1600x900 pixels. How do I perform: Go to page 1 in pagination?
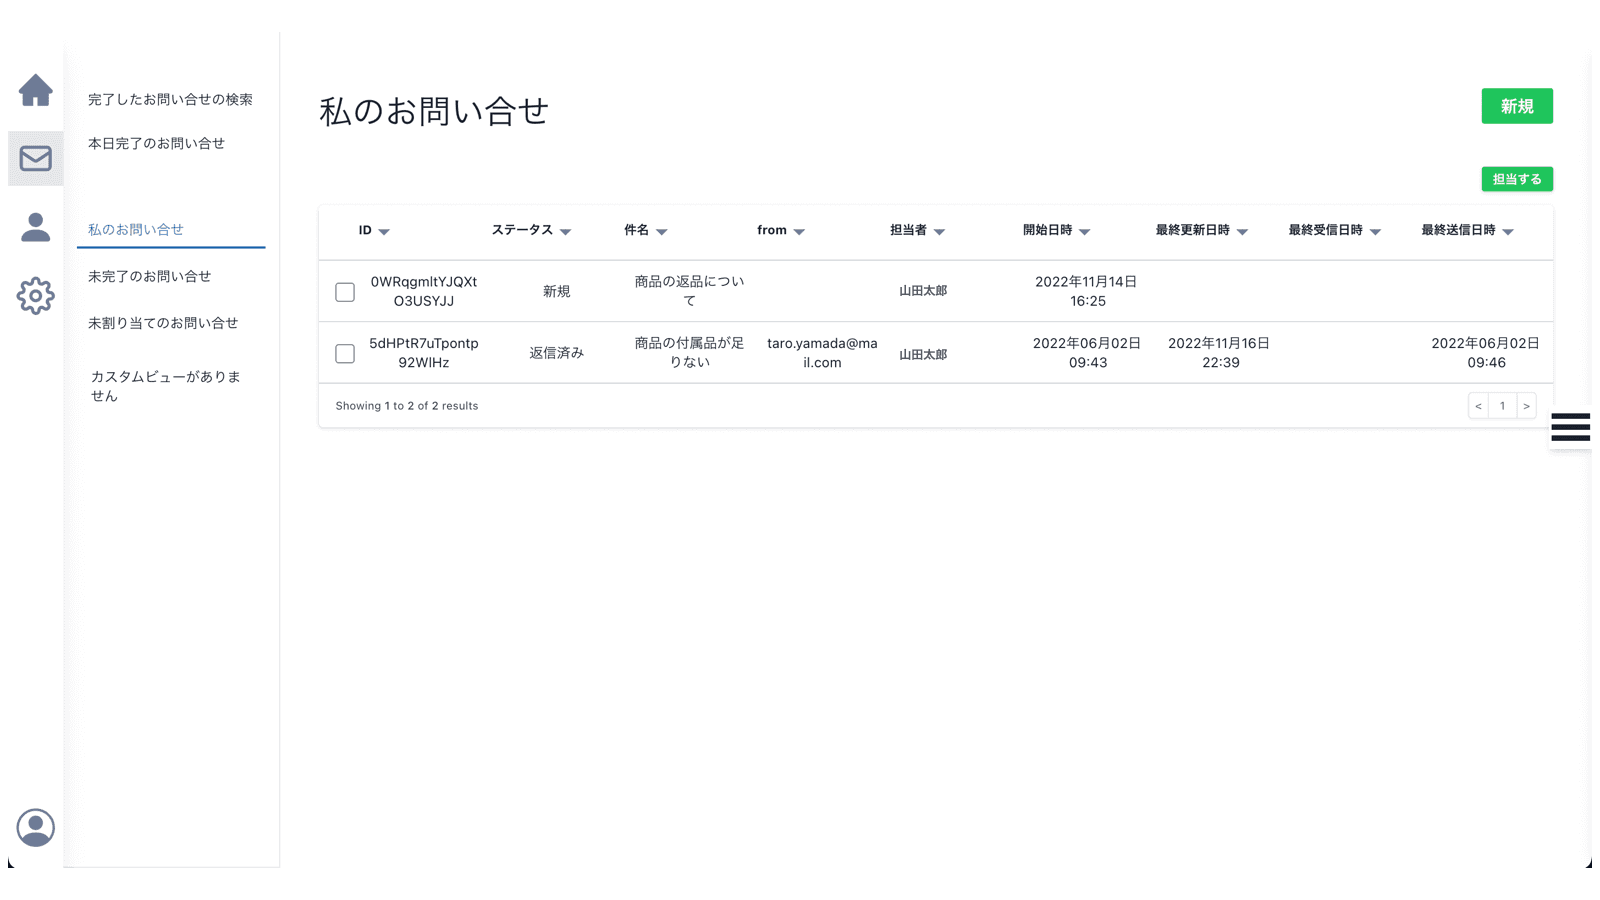(1502, 406)
